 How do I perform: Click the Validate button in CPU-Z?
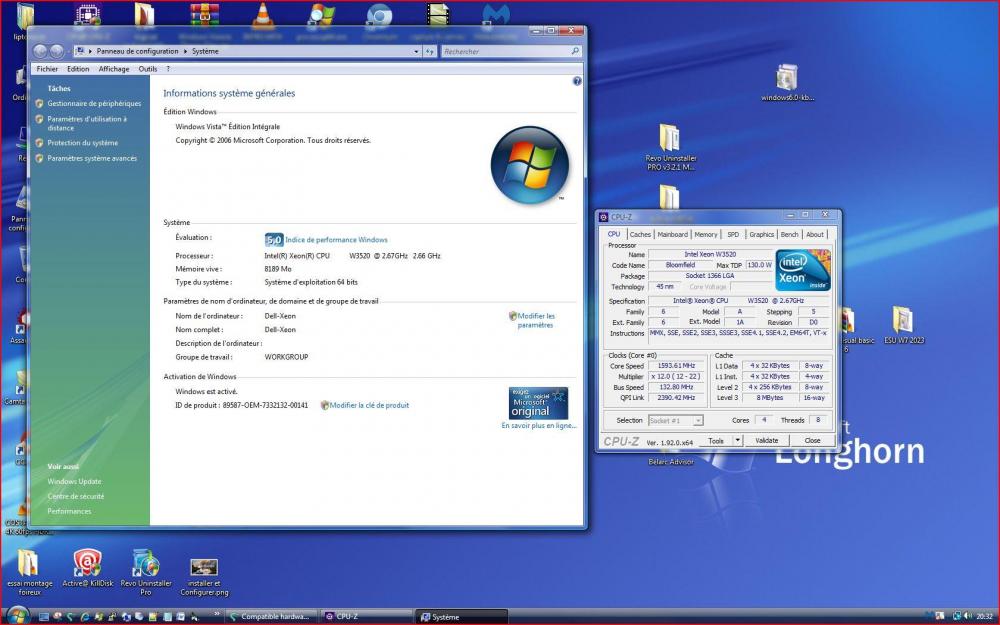766,440
